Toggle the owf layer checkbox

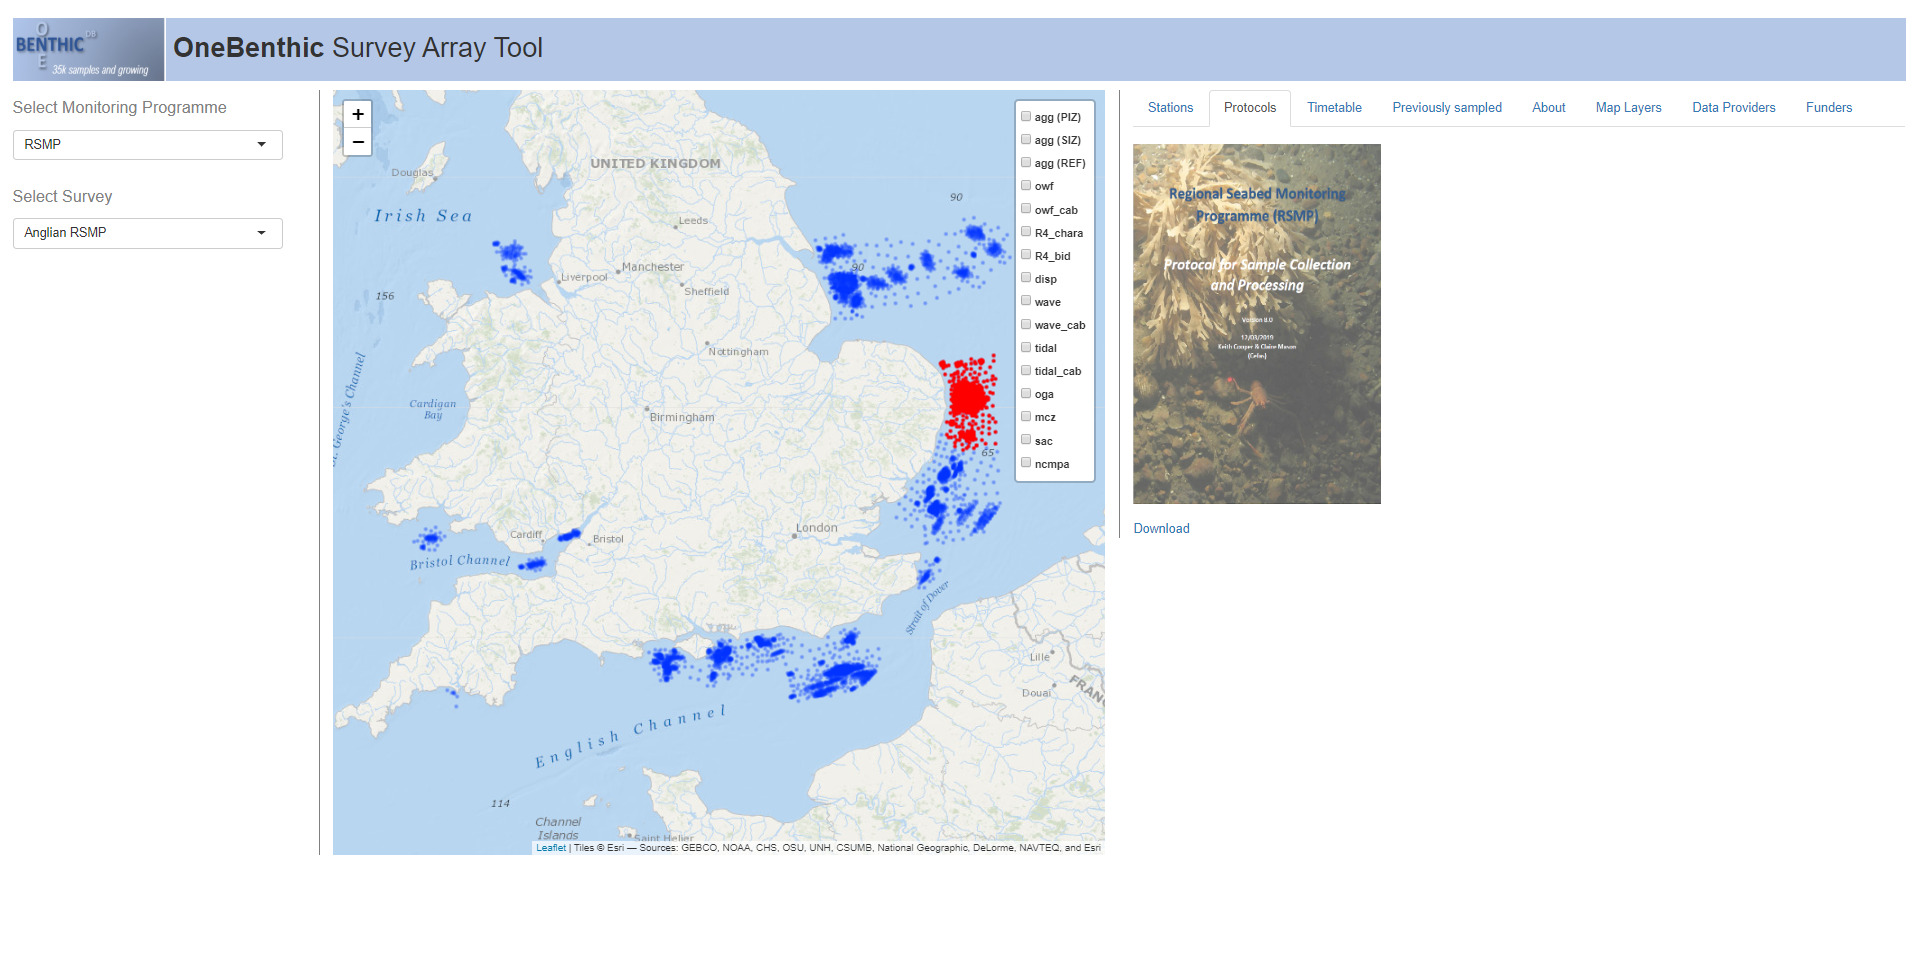tap(1026, 186)
